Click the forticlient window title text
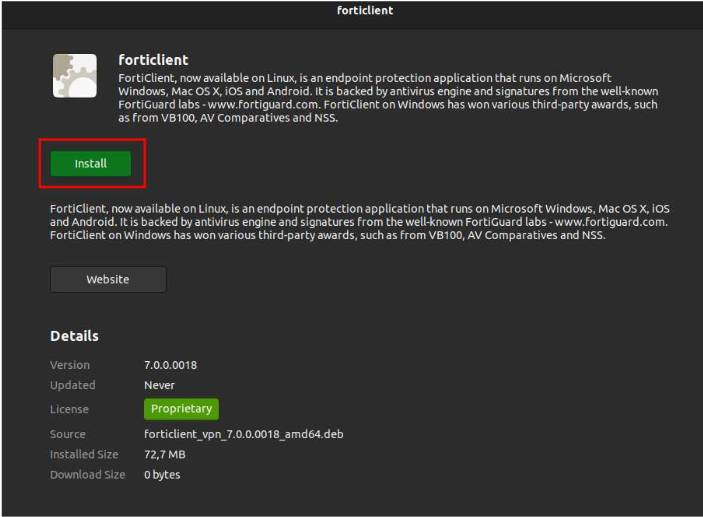 365,10
